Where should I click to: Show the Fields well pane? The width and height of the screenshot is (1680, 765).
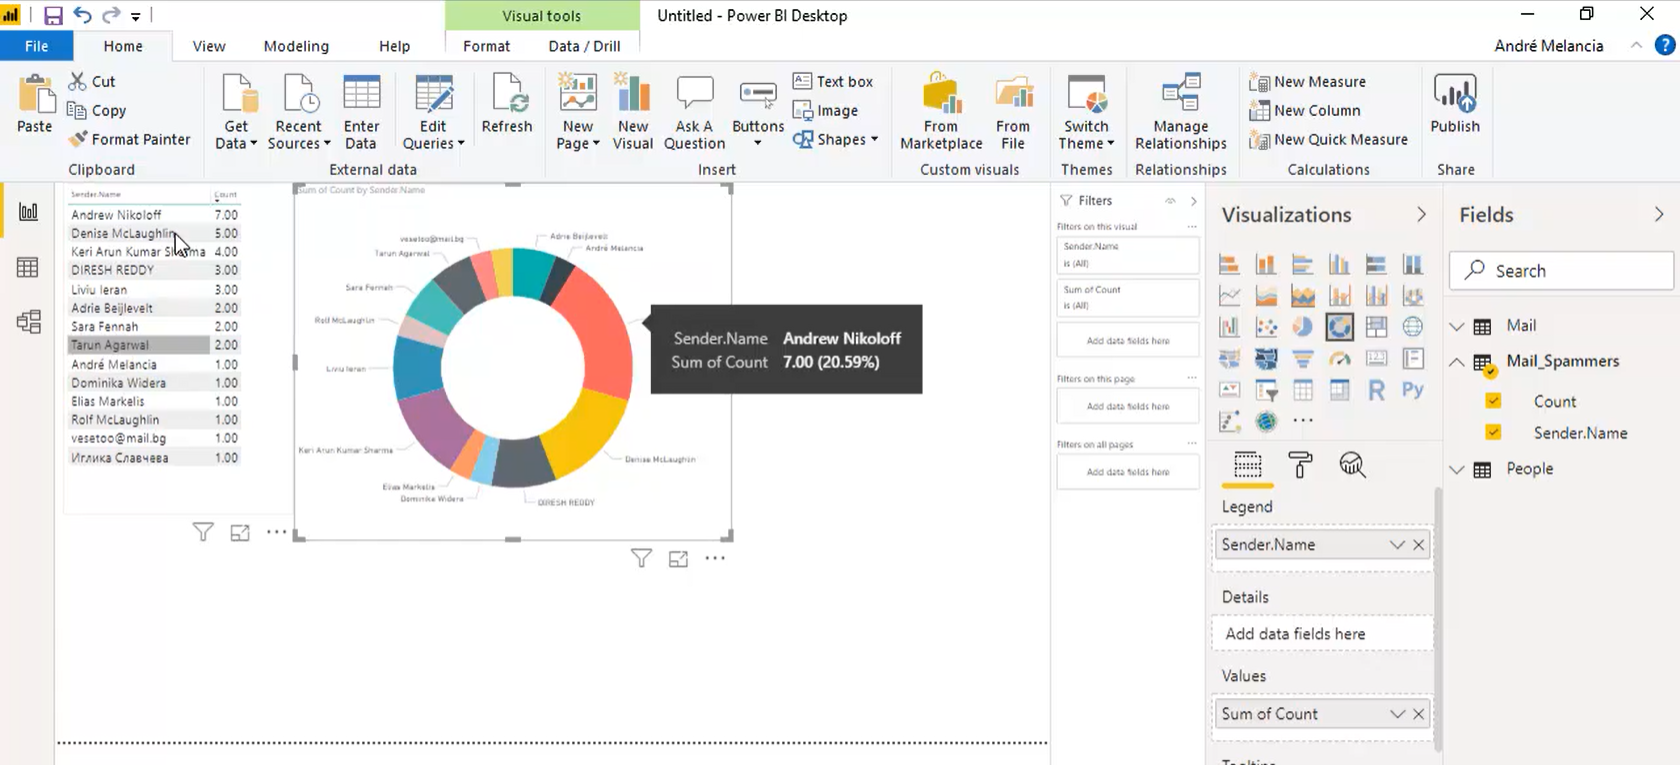1247,465
